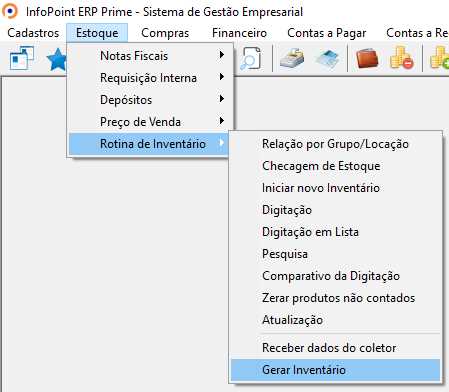This screenshot has width=449, height=392.
Task: Select Gerar Inventário
Action: pos(335,370)
